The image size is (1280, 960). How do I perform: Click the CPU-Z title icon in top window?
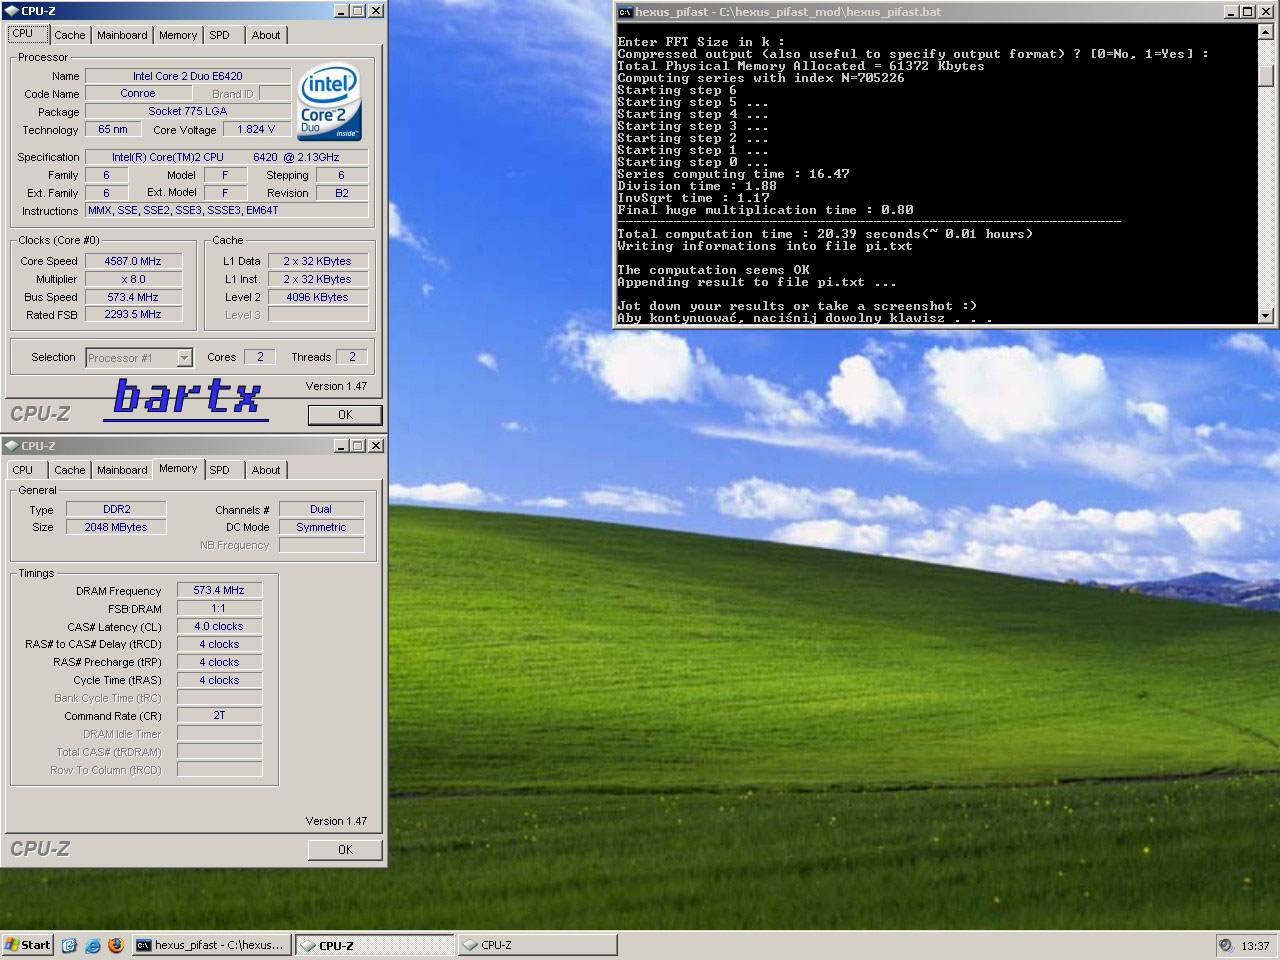tap(11, 11)
